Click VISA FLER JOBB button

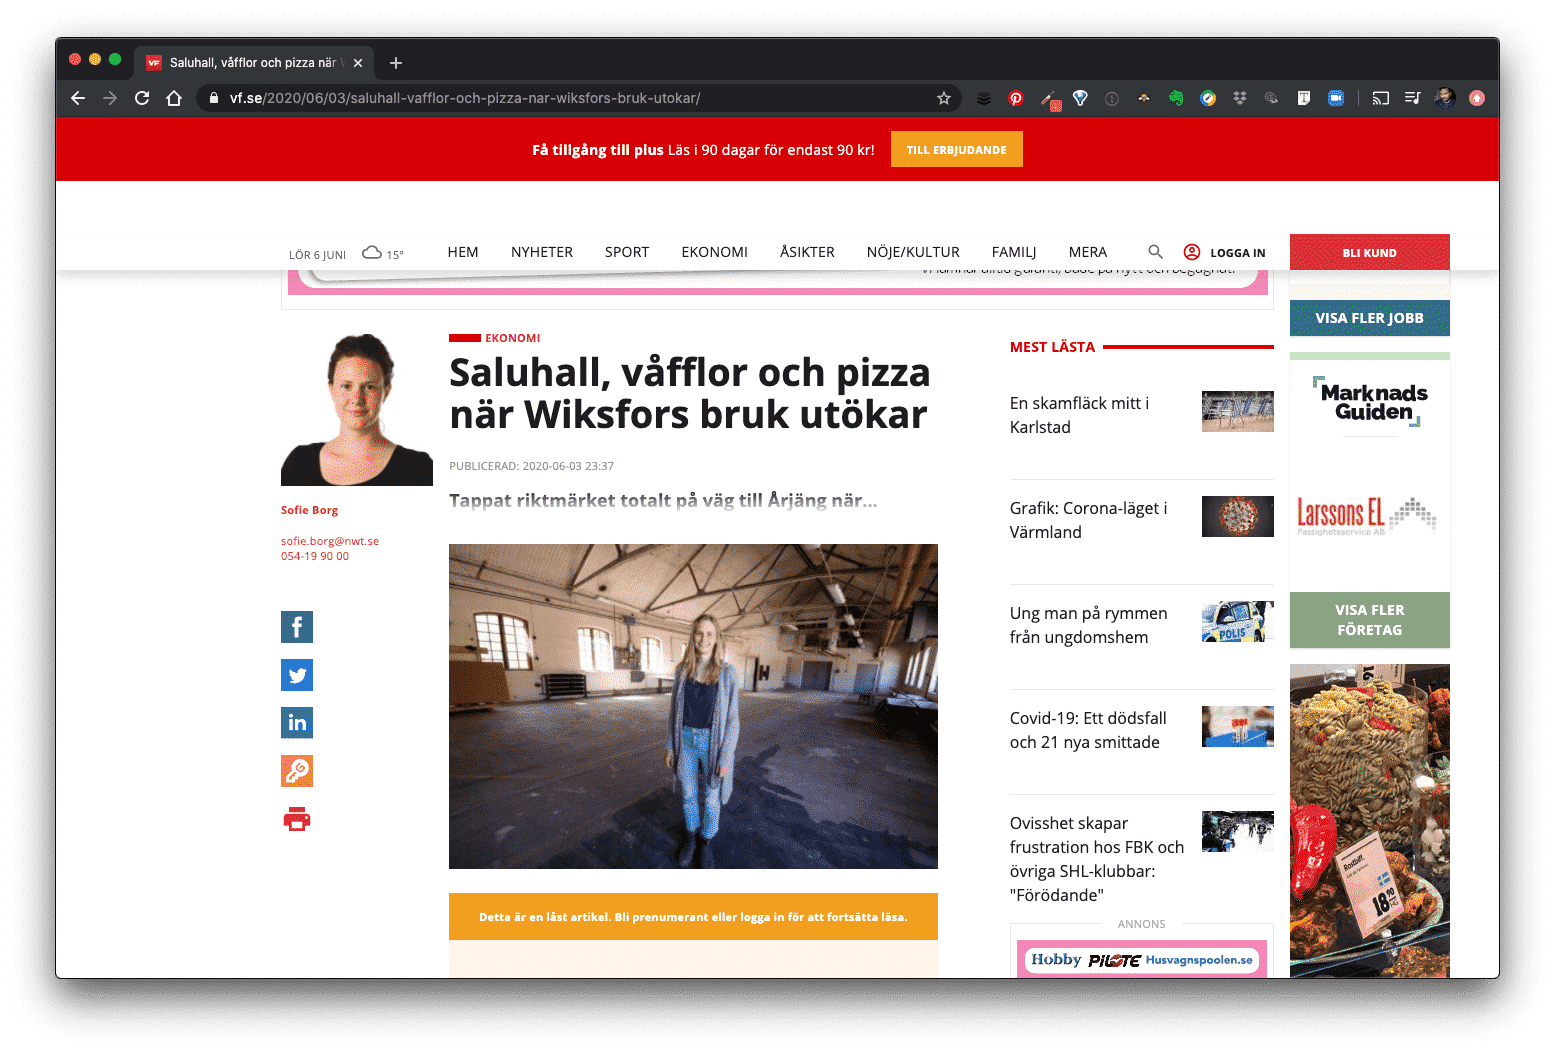pyautogui.click(x=1370, y=318)
